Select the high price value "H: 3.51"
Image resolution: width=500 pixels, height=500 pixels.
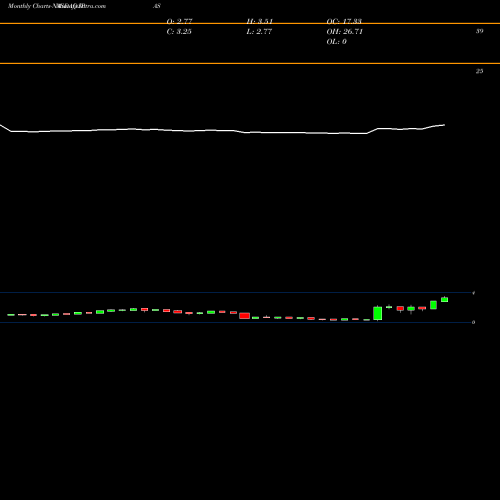click(260, 21)
